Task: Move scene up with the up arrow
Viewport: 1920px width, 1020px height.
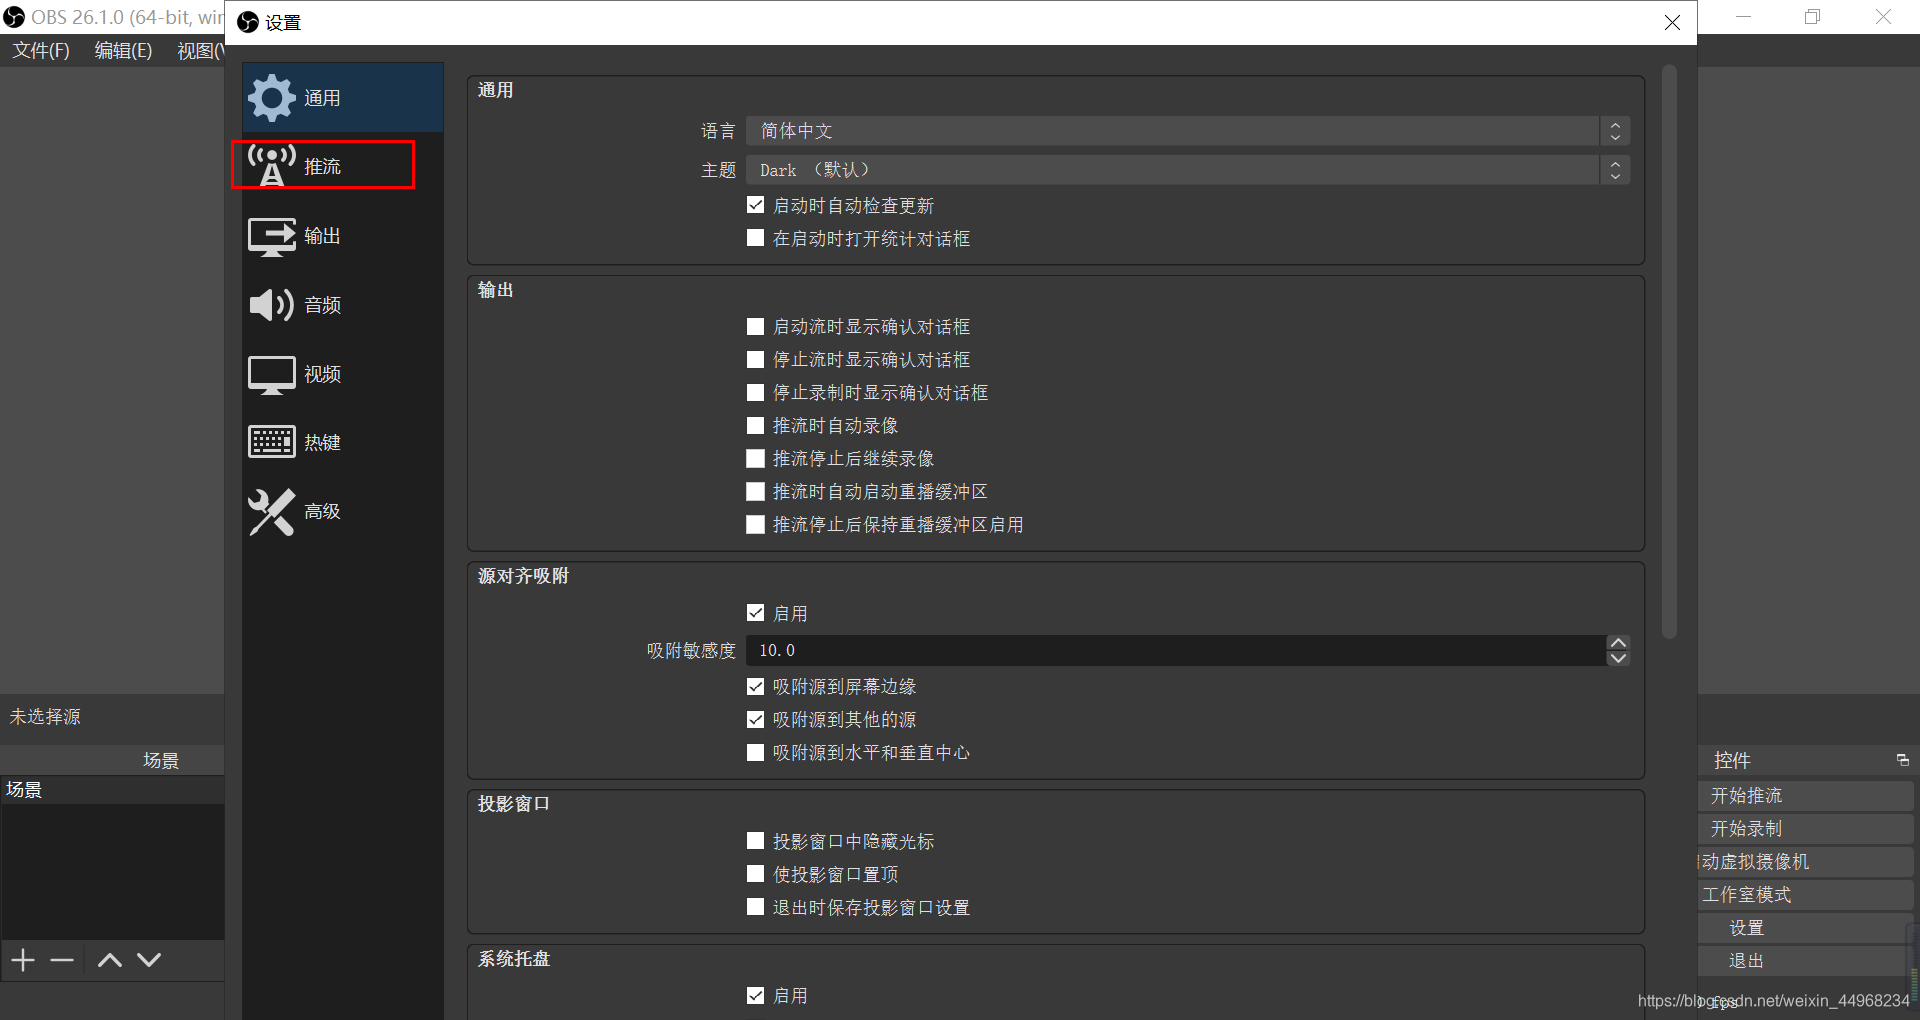Action: [110, 960]
